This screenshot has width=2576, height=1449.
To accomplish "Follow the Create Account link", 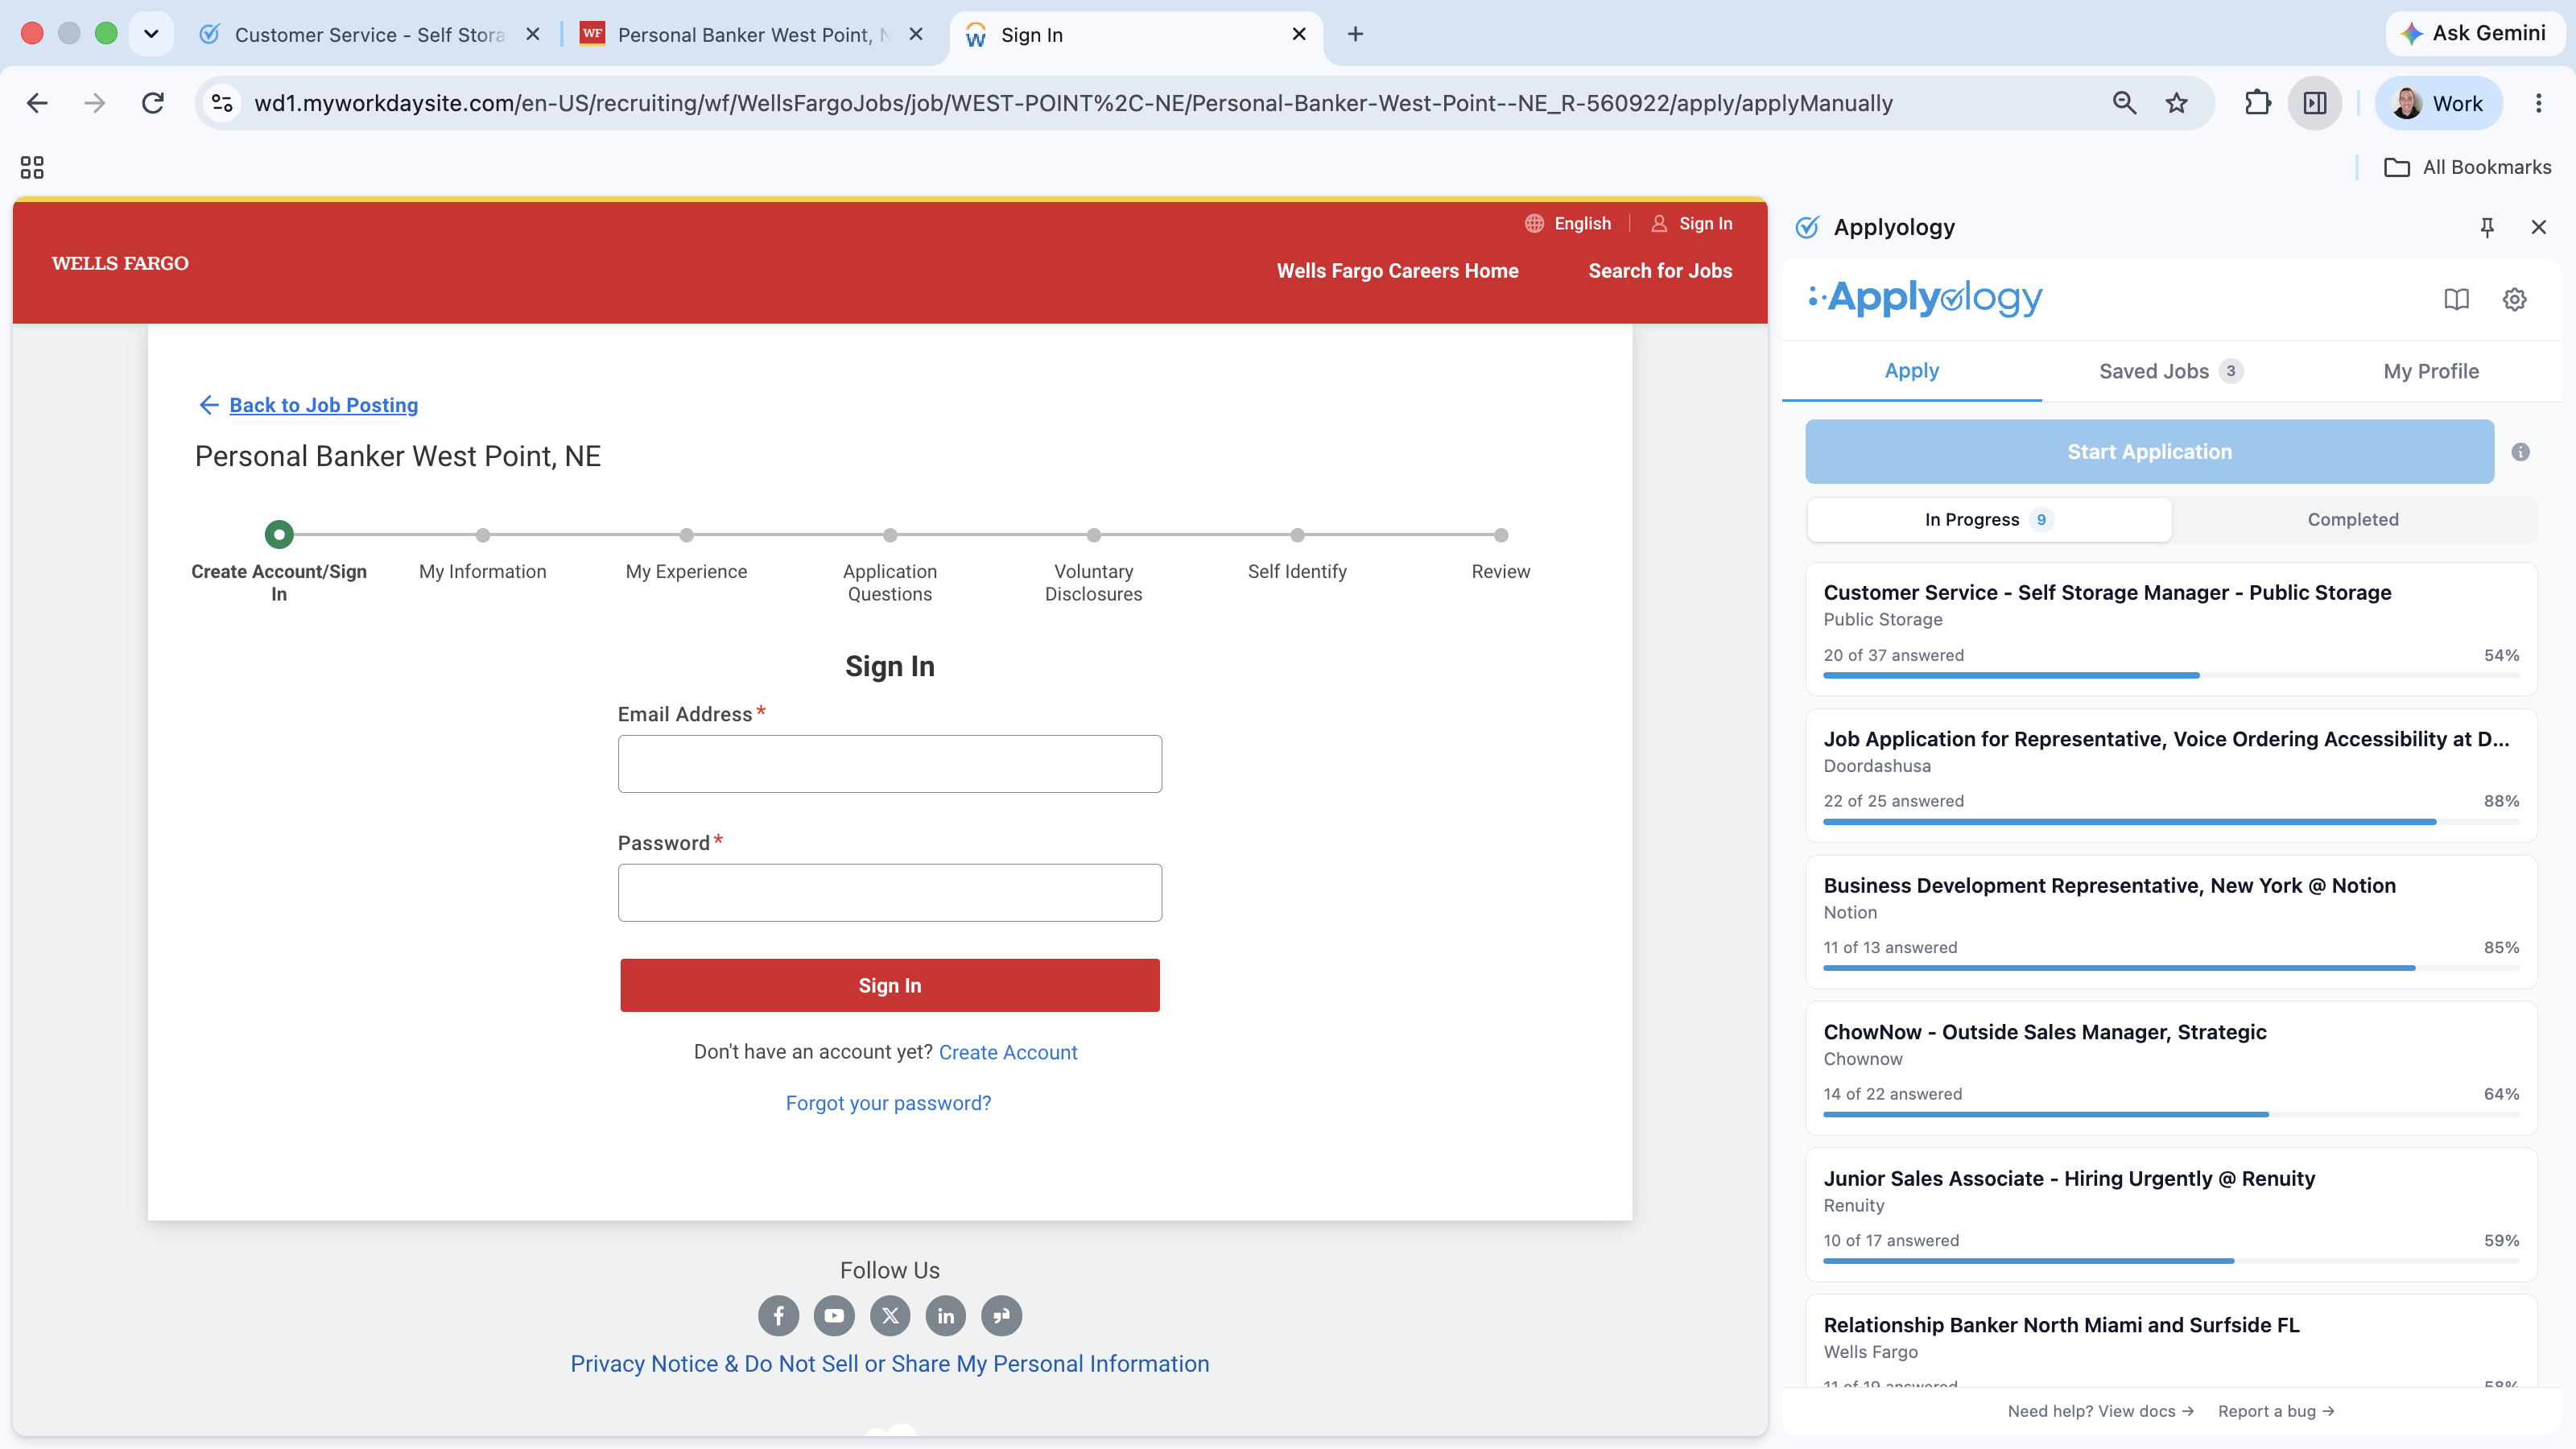I will click(x=1007, y=1052).
